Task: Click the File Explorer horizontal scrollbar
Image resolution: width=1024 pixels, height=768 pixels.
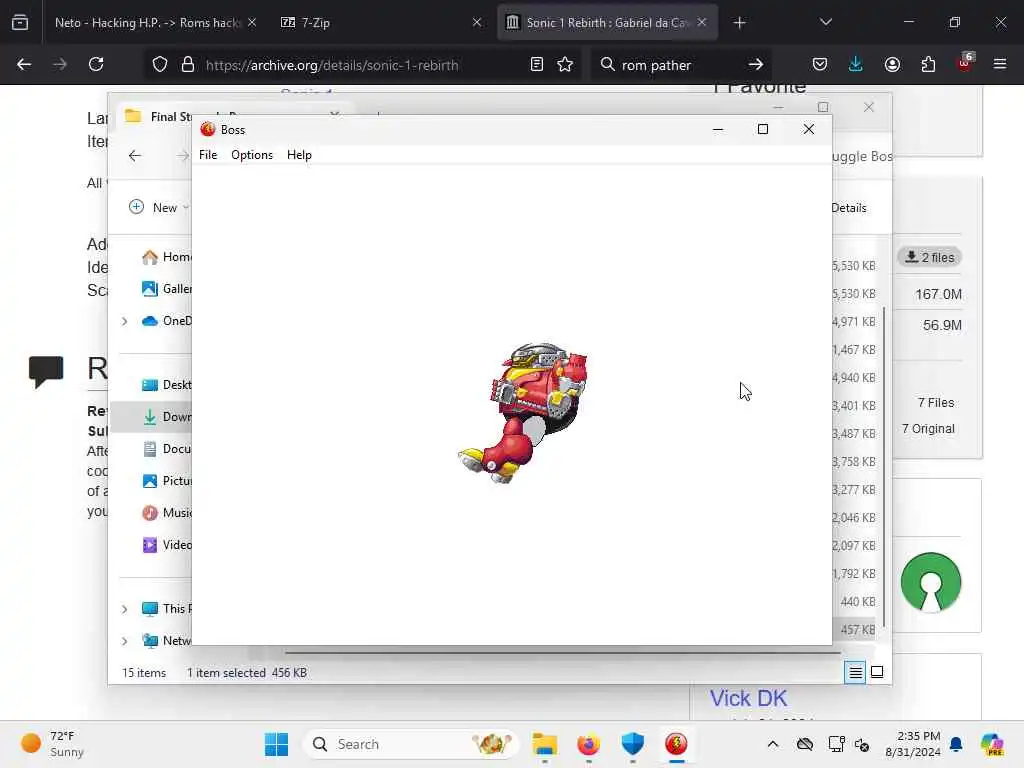Action: tap(562, 652)
